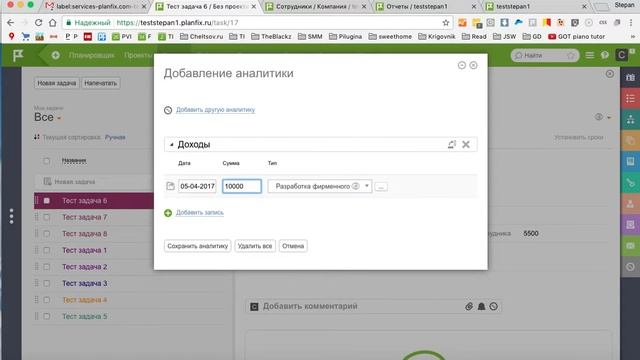This screenshot has width=640, height=360.
Task: Open calendar icon next to date field
Action: tap(170, 186)
